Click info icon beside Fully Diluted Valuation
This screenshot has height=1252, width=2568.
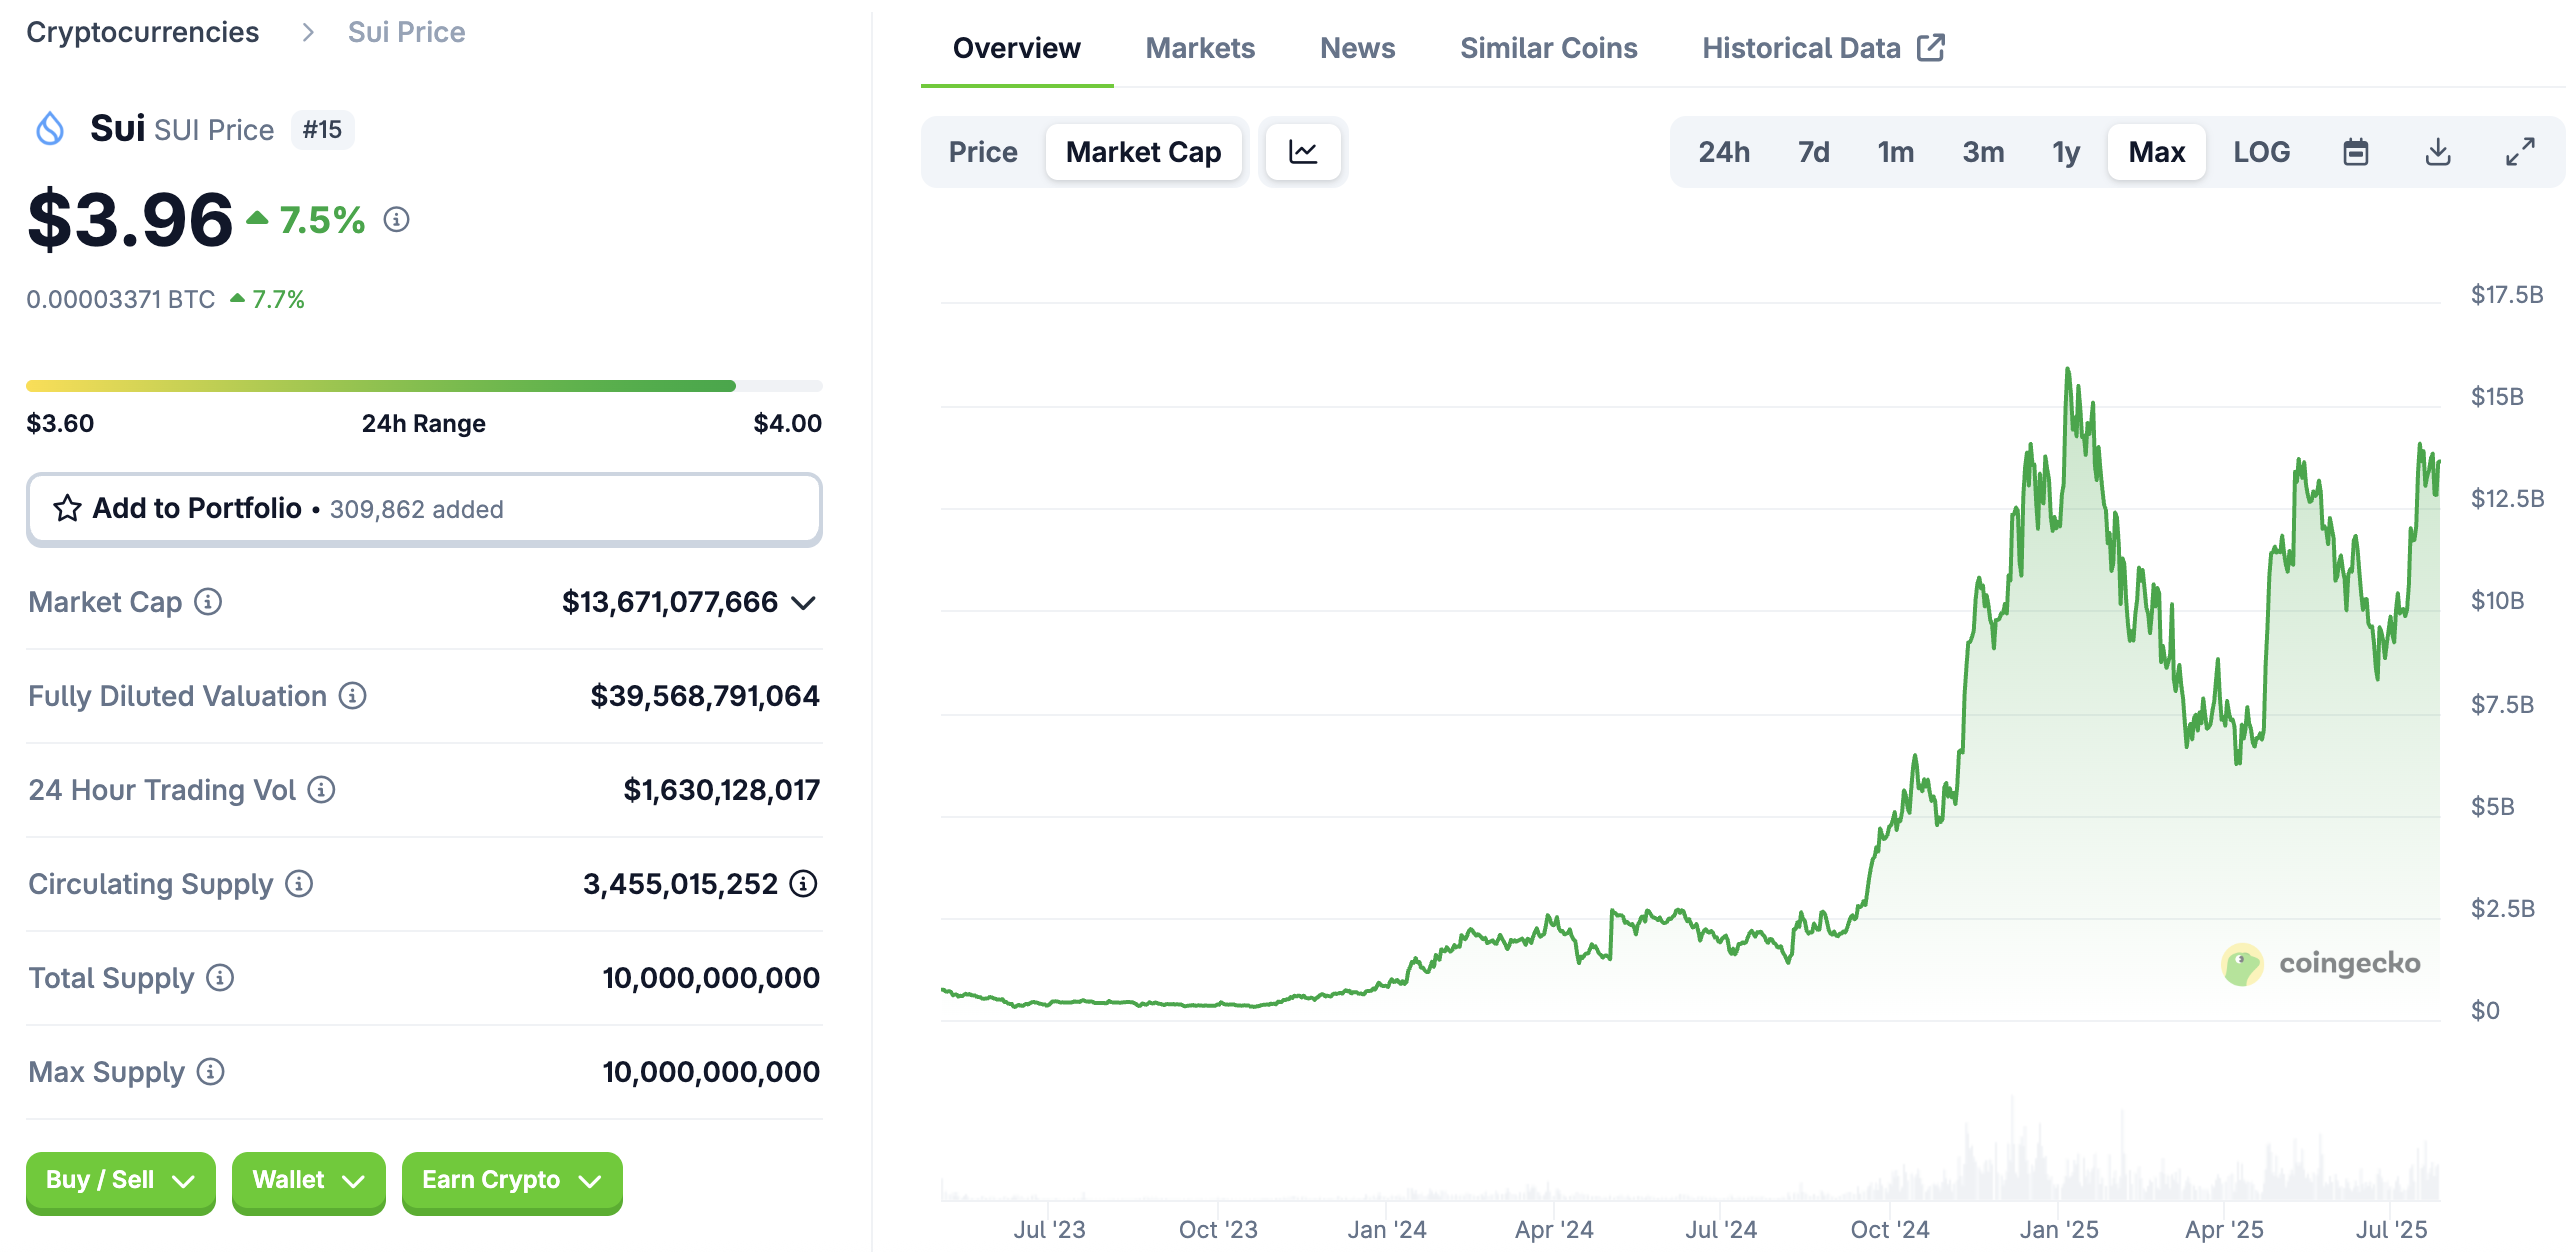tap(352, 696)
